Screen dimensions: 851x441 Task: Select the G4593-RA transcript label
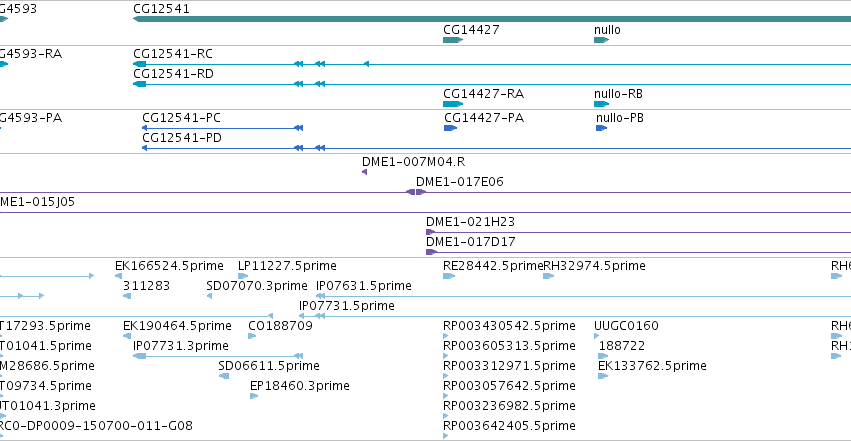(x=31, y=54)
